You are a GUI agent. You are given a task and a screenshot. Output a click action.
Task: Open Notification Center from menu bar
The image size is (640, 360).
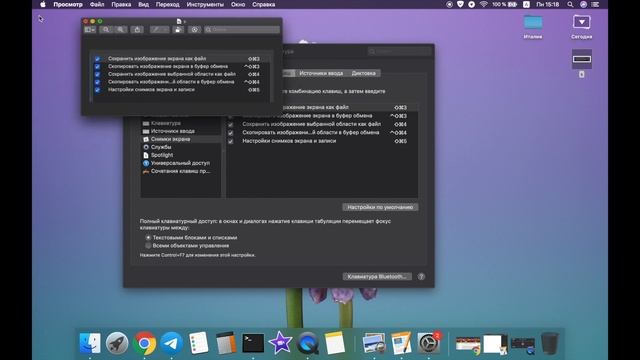[x=596, y=4]
